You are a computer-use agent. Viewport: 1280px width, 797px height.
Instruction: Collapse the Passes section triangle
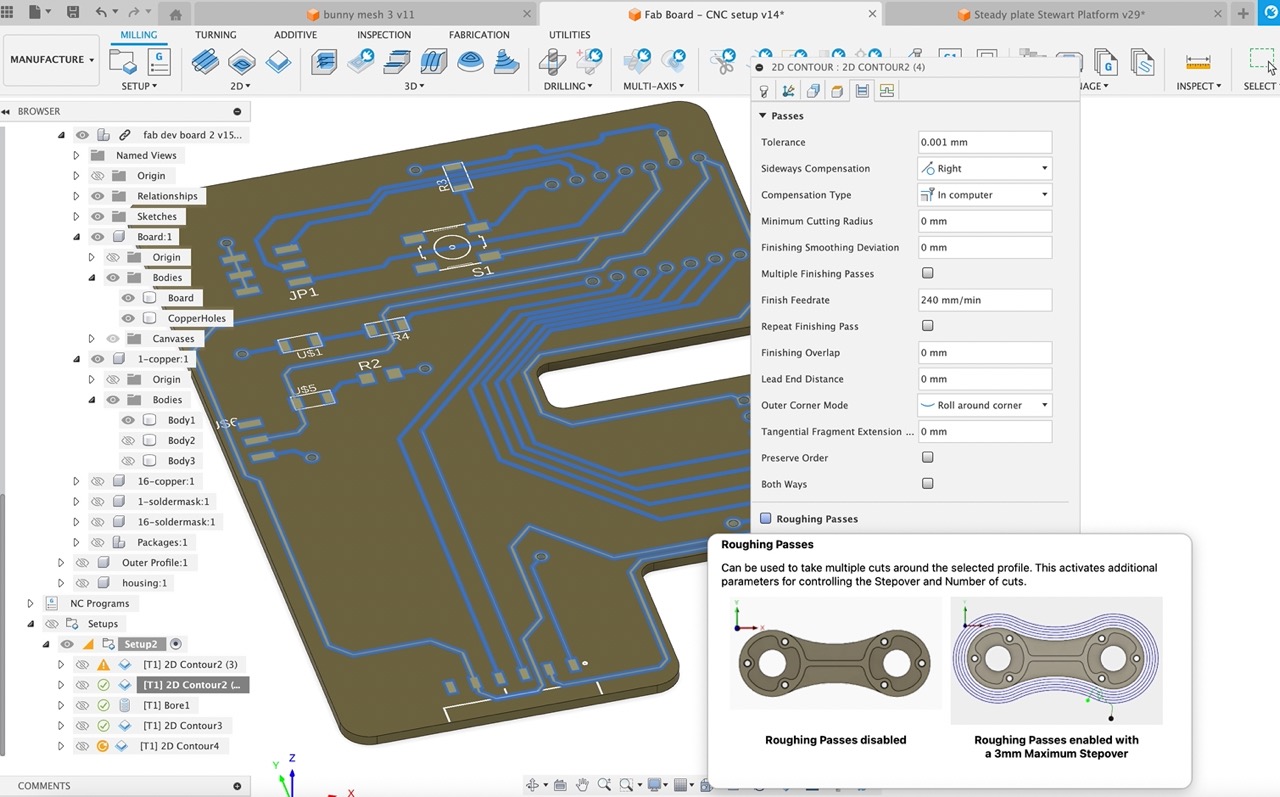(763, 116)
